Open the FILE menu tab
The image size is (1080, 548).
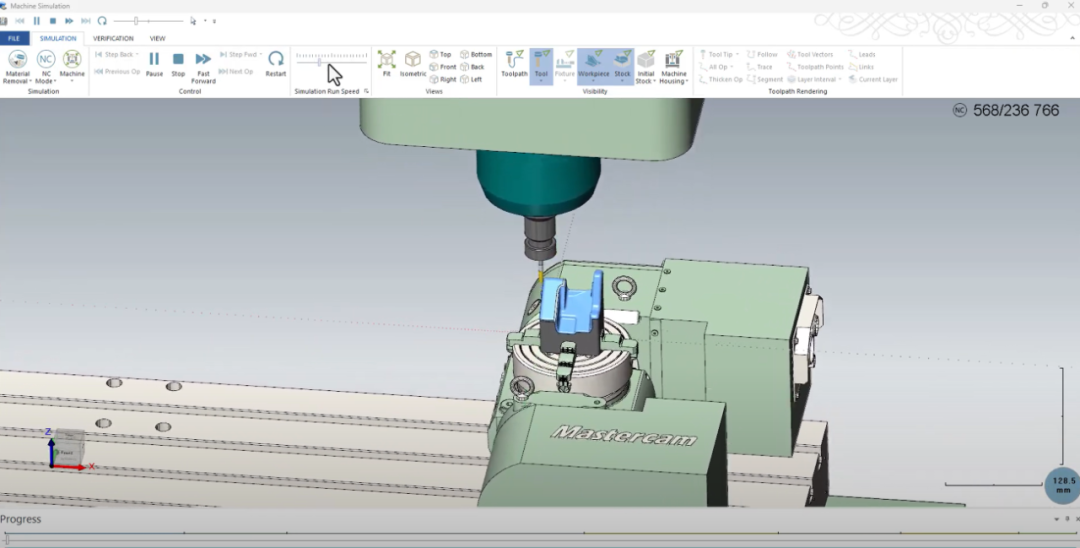[14, 39]
